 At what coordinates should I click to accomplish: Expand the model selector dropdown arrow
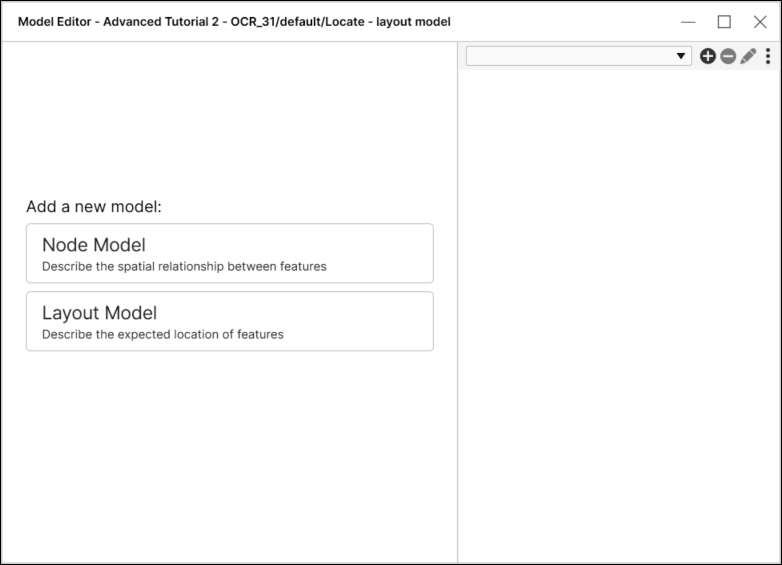tap(681, 57)
